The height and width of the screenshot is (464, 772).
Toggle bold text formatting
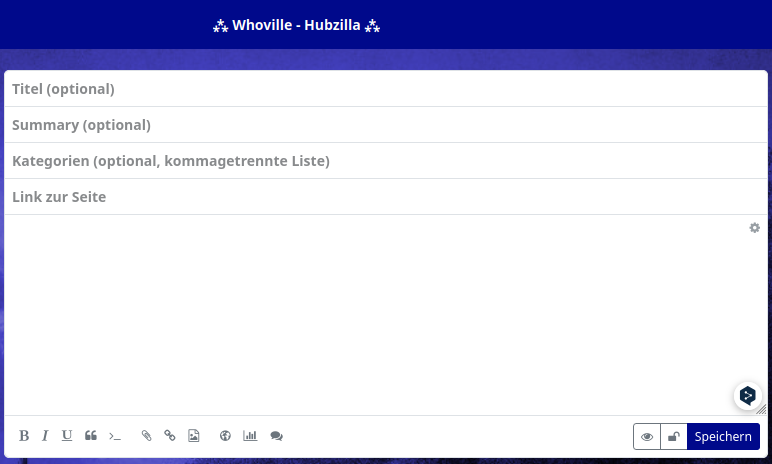(24, 436)
